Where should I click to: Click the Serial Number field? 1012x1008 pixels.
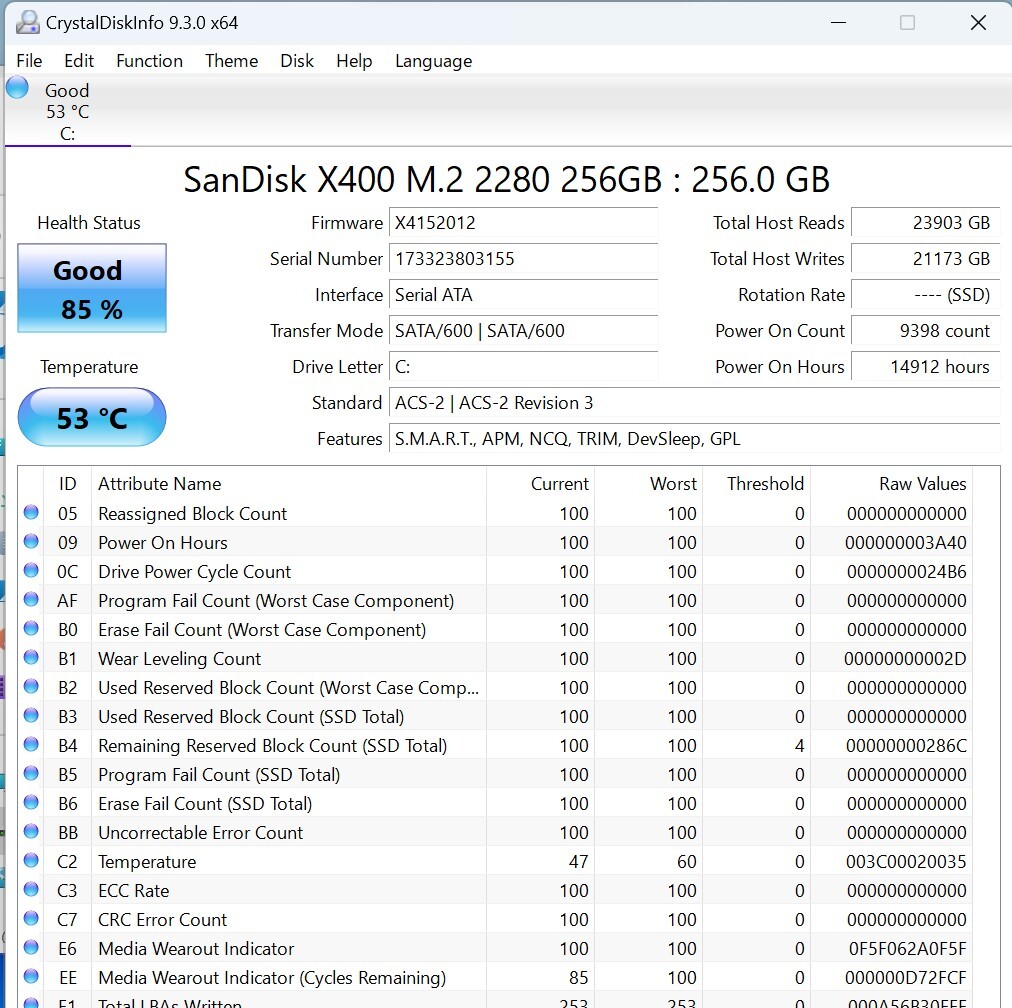coord(523,259)
